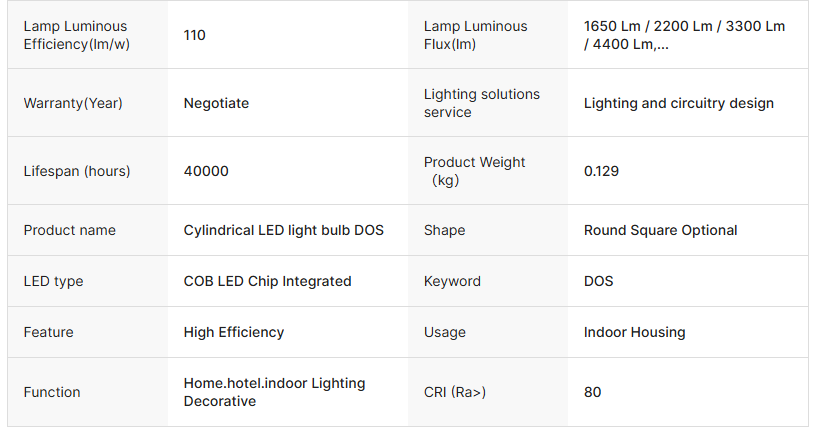819x439 pixels.
Task: Select Lighting and circuitry design text
Action: (x=678, y=103)
